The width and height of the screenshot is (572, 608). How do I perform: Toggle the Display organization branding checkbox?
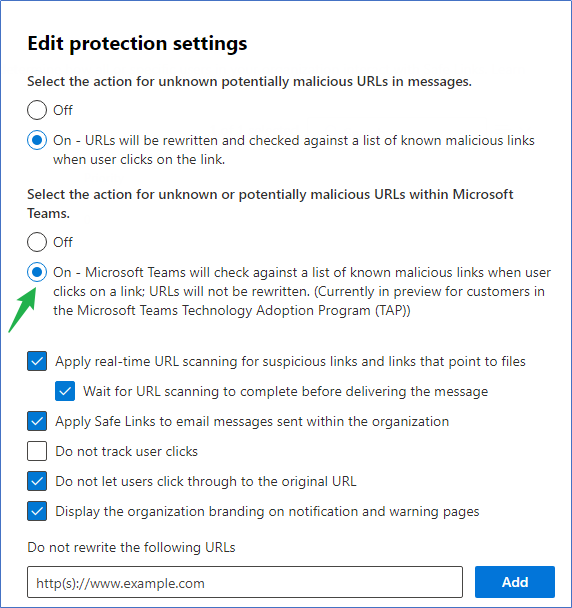point(37,511)
